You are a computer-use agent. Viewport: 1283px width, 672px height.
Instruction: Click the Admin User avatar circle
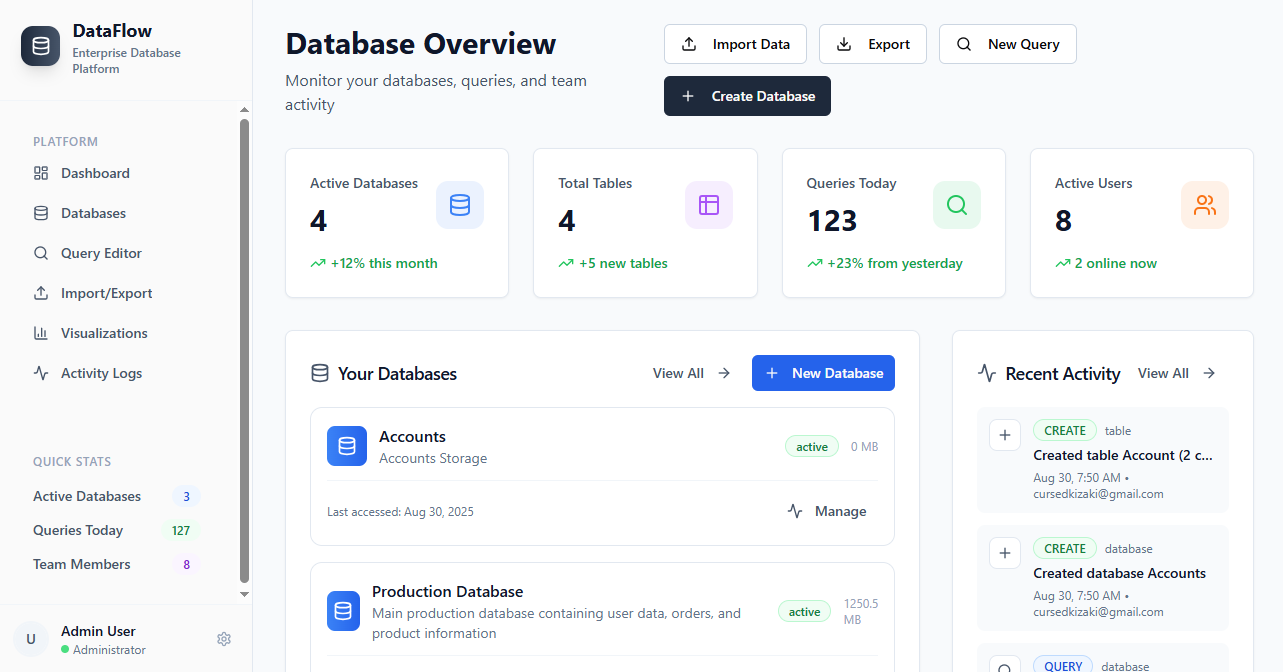31,639
